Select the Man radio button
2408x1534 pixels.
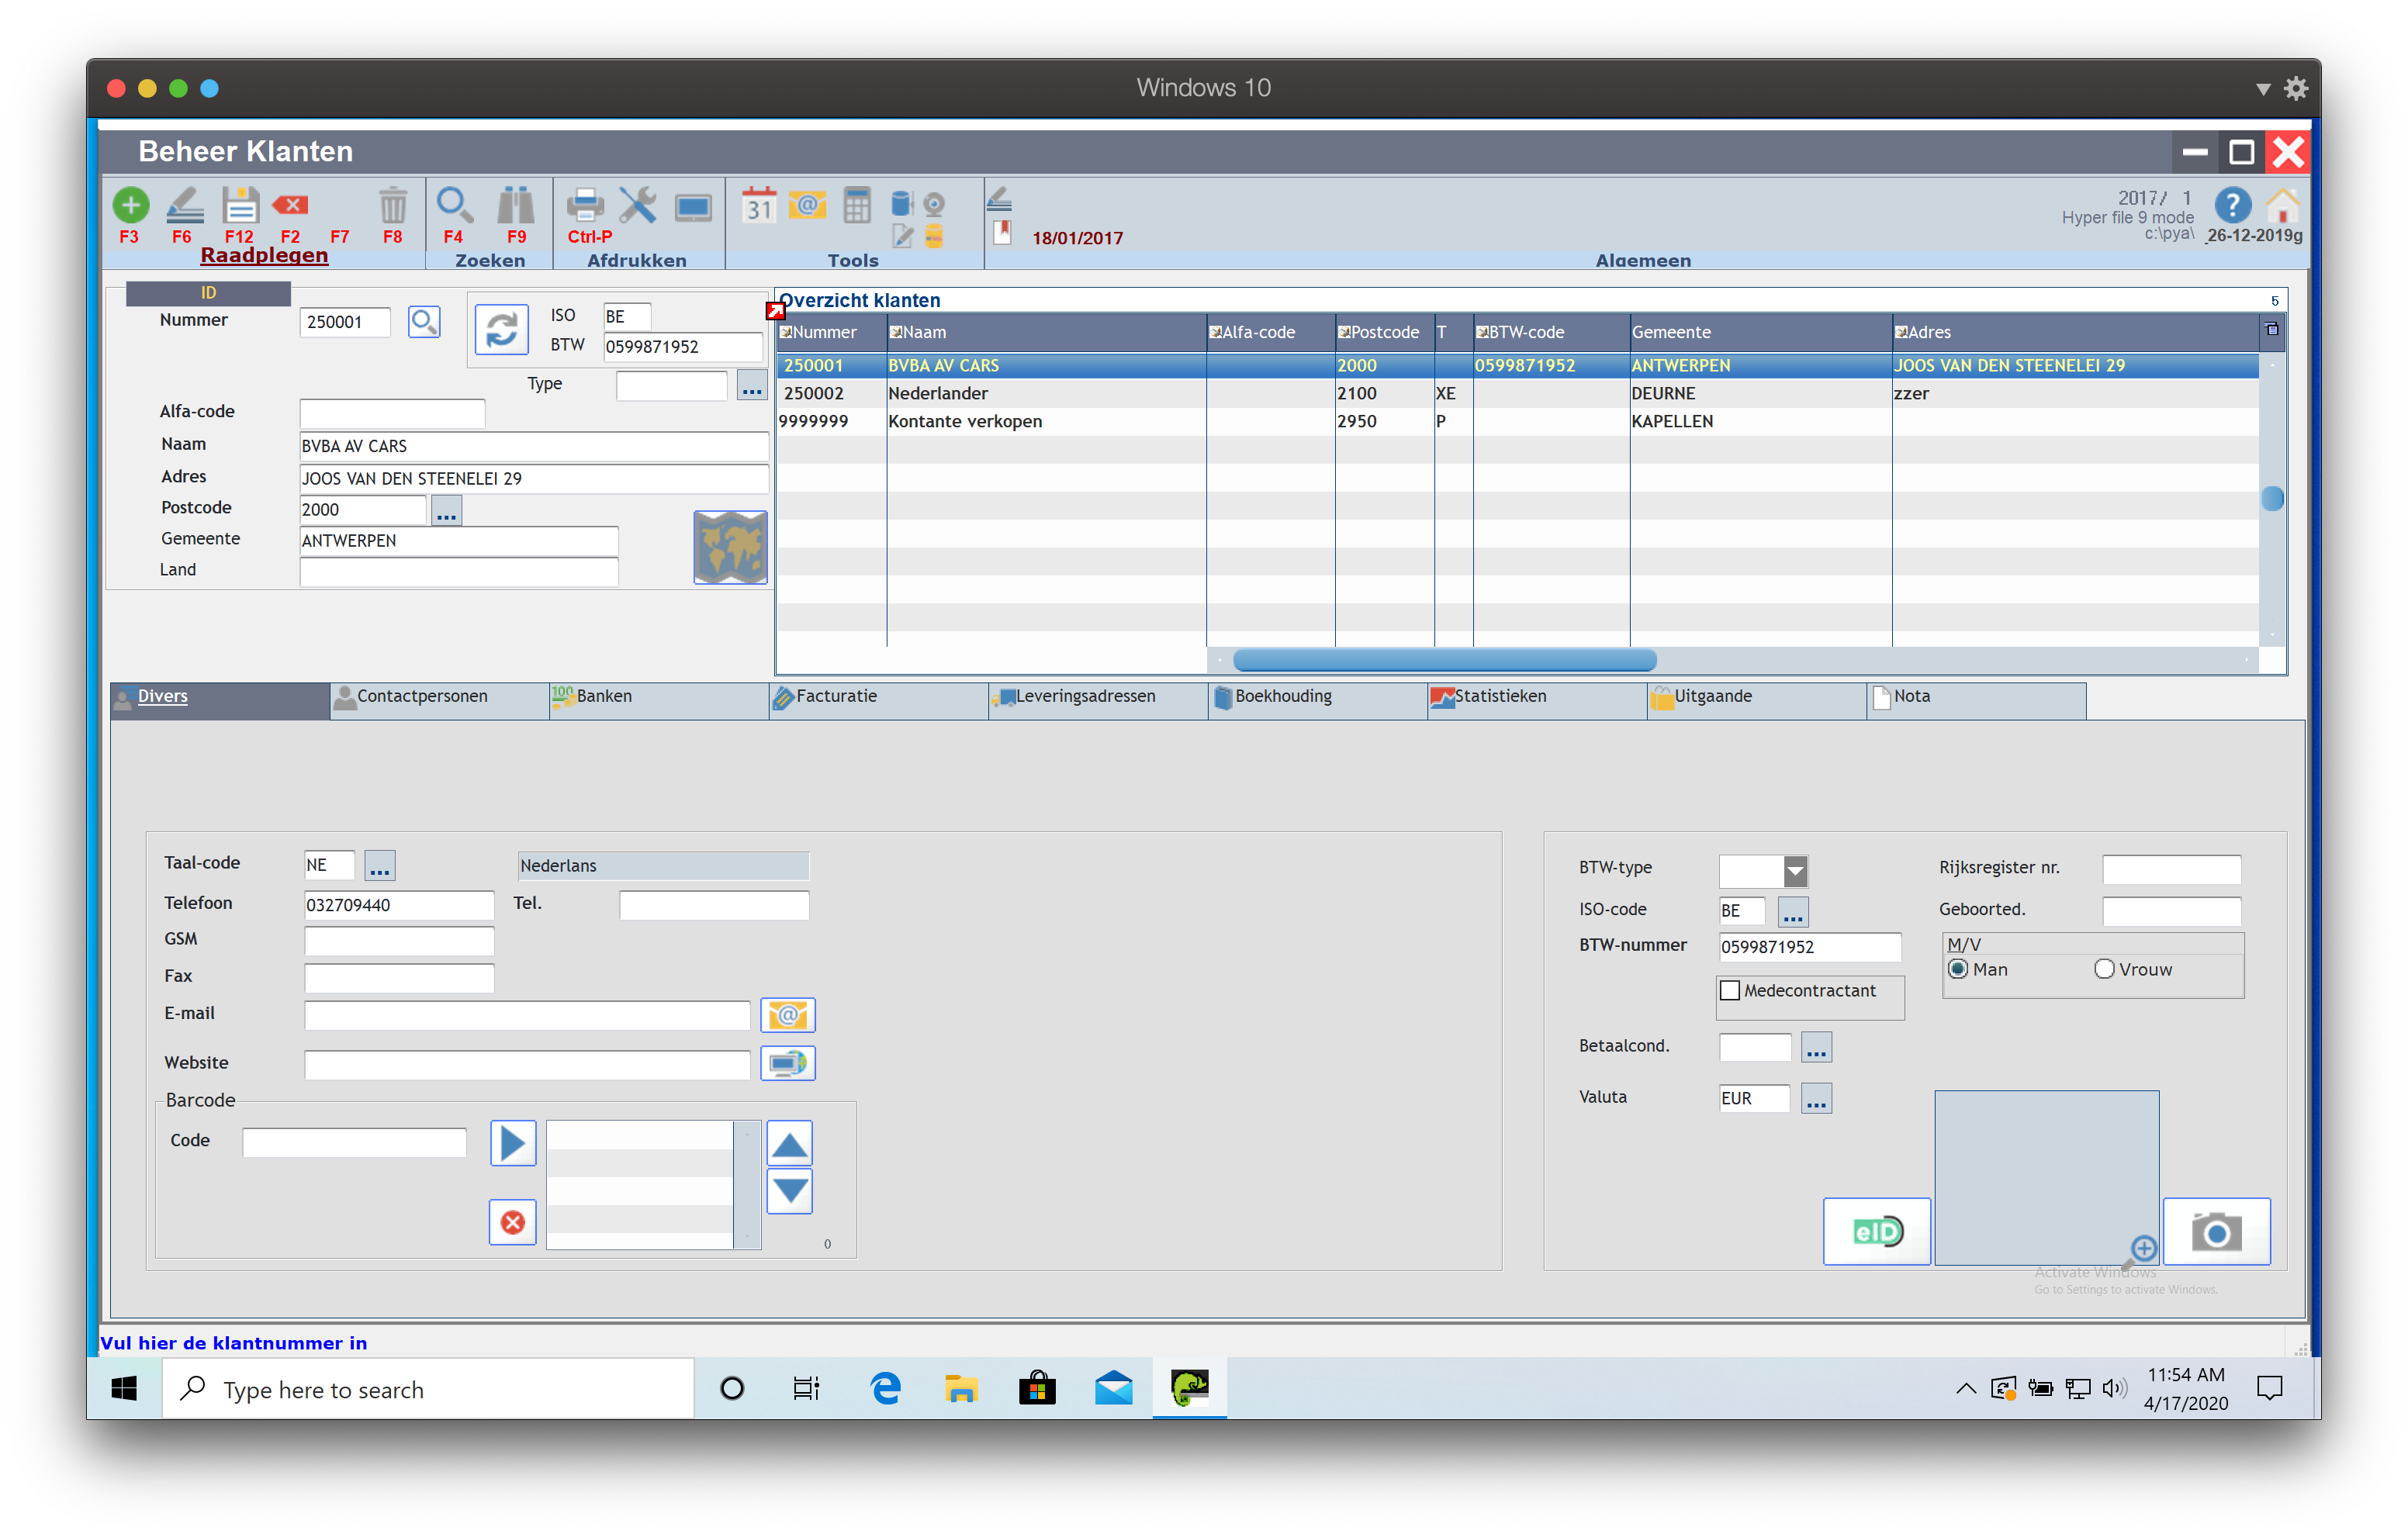click(1958, 969)
